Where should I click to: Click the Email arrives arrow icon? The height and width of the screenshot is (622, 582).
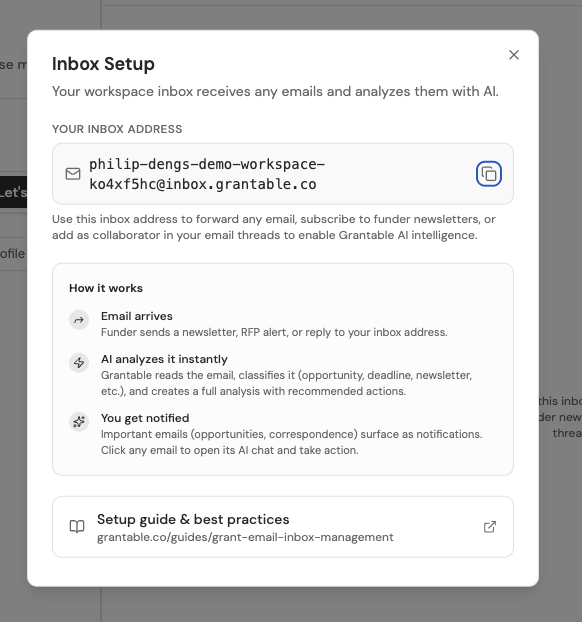tap(79, 320)
